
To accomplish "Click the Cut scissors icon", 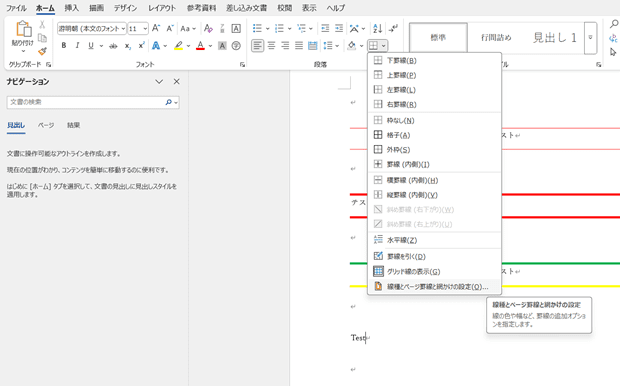I will tap(42, 25).
